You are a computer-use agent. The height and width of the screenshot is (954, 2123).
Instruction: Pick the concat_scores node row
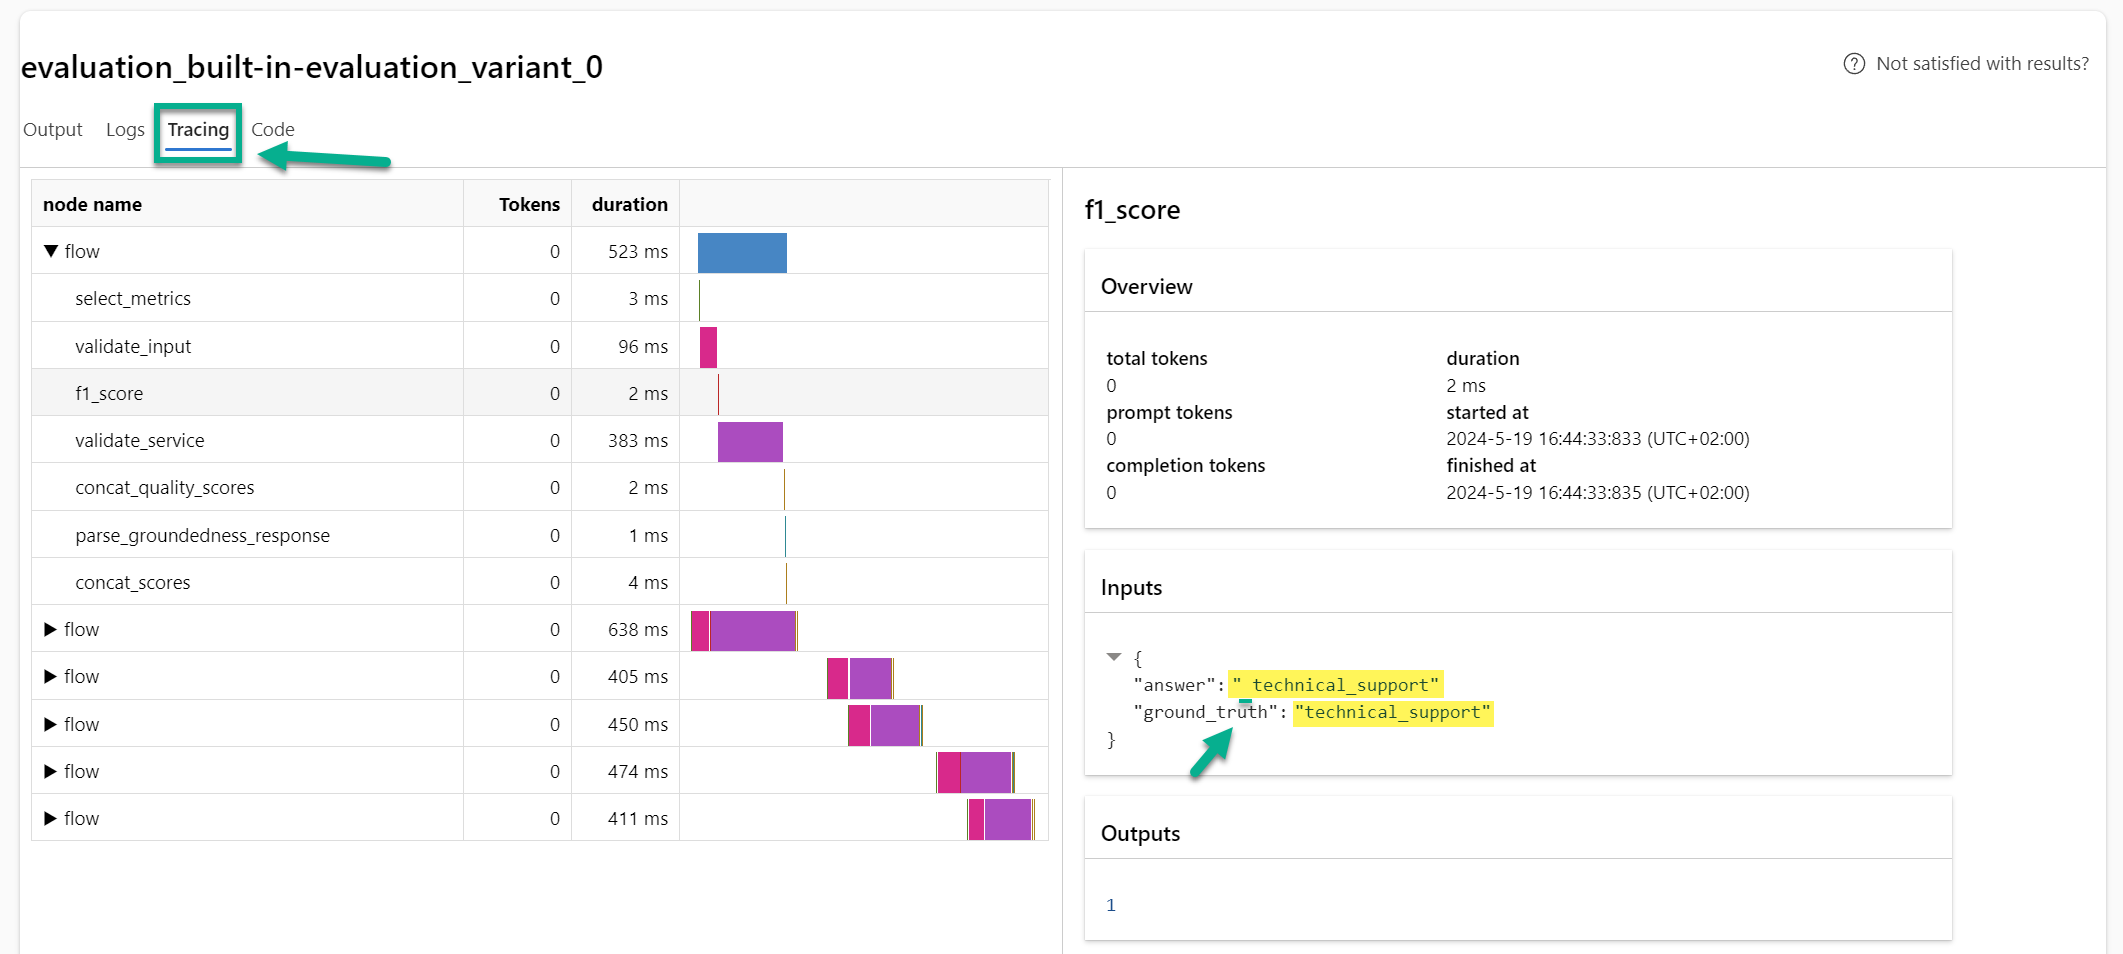click(x=133, y=583)
